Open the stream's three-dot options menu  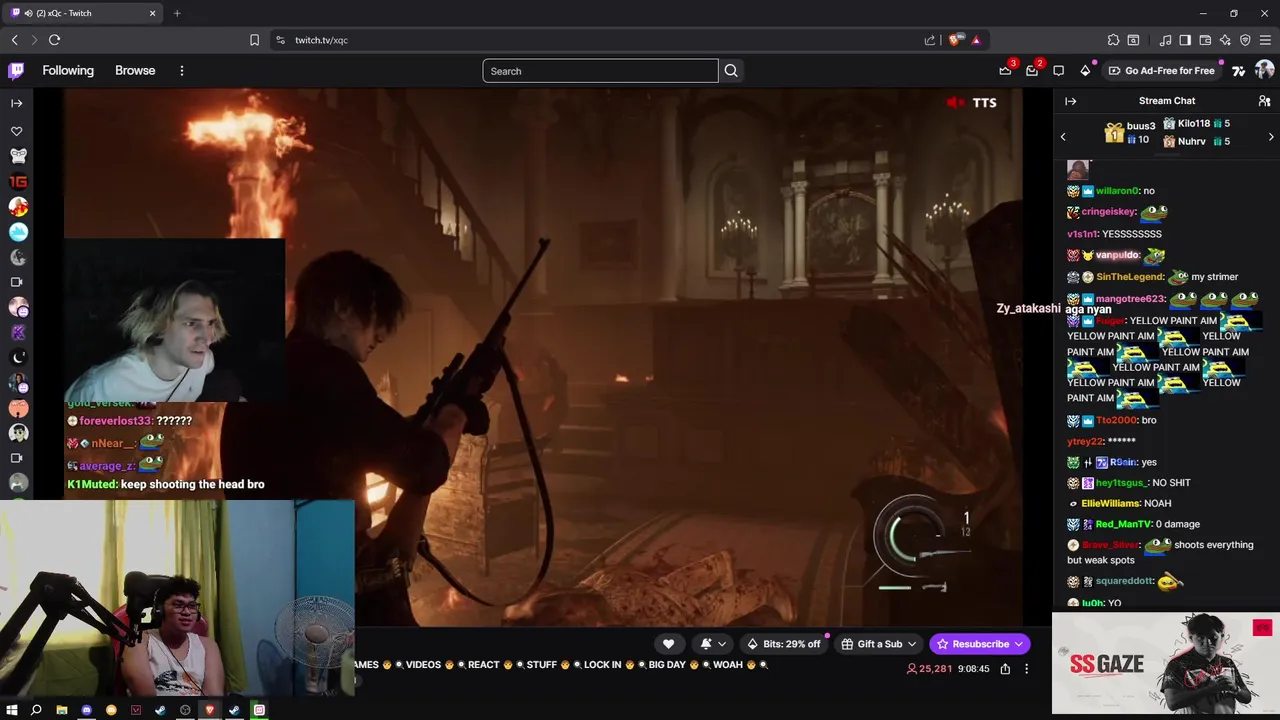tap(1026, 669)
